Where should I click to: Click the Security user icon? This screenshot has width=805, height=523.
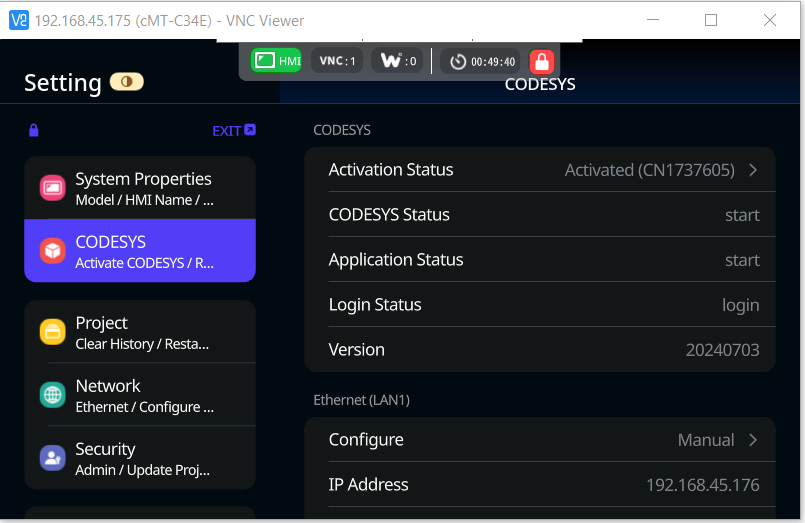coord(52,458)
